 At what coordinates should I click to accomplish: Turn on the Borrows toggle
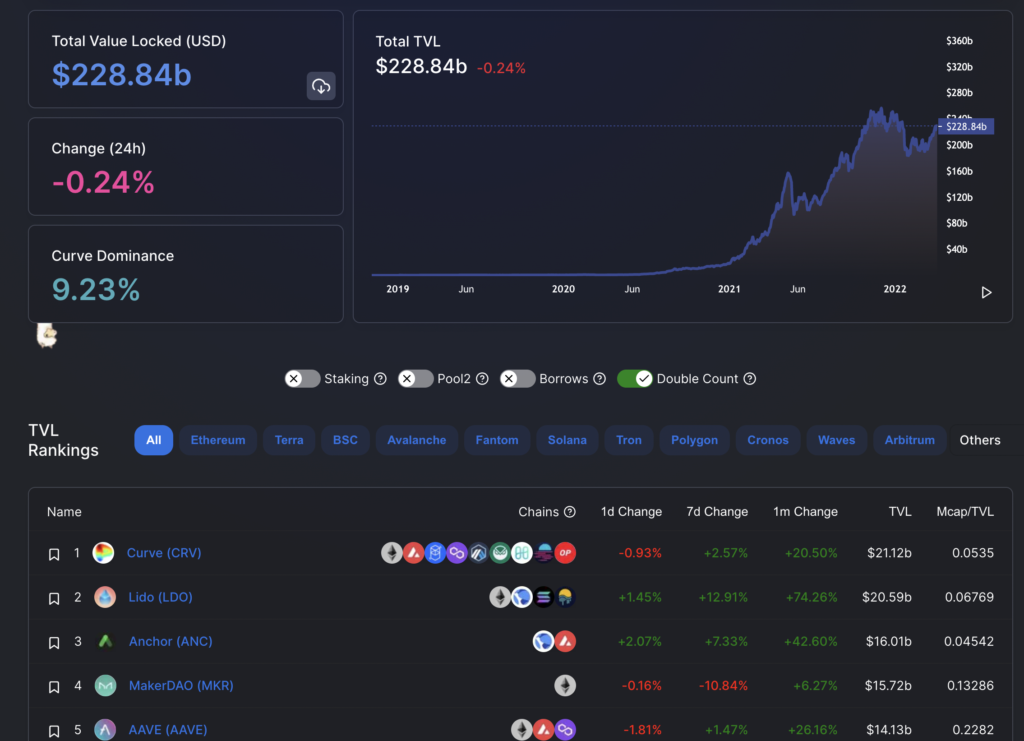coord(517,378)
